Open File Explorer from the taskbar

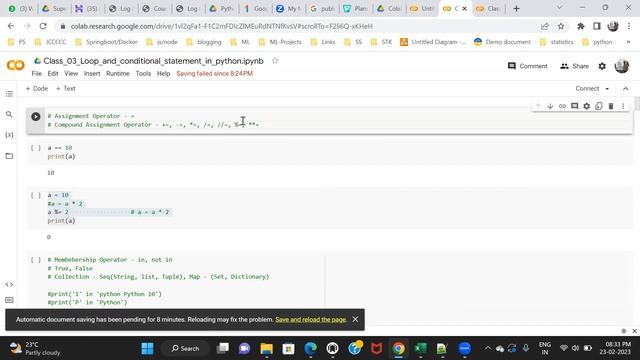point(267,349)
